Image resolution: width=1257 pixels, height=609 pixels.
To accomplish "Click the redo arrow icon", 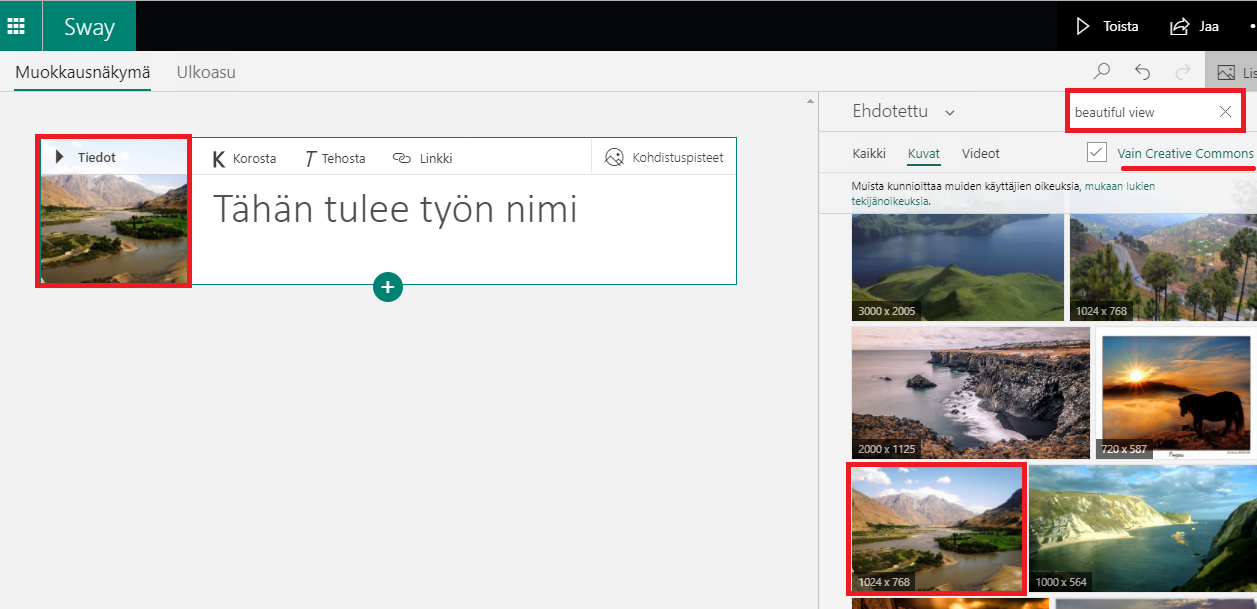I will point(1183,72).
